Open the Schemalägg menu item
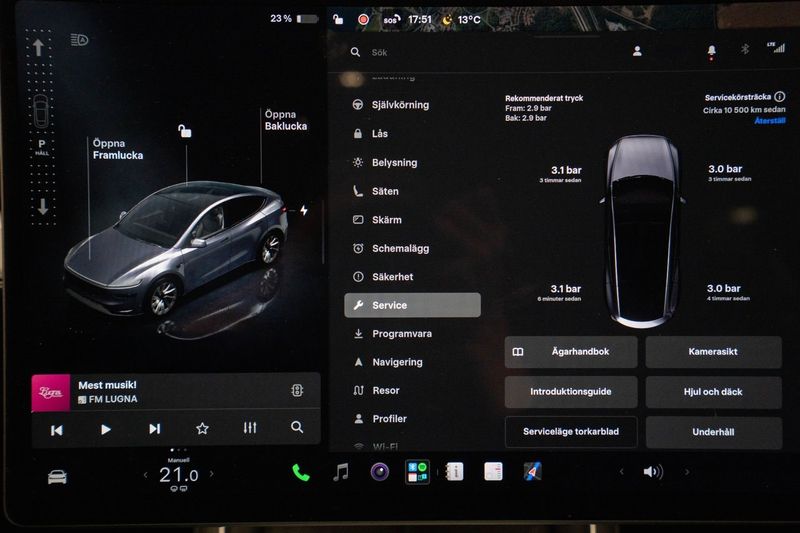 coord(391,248)
